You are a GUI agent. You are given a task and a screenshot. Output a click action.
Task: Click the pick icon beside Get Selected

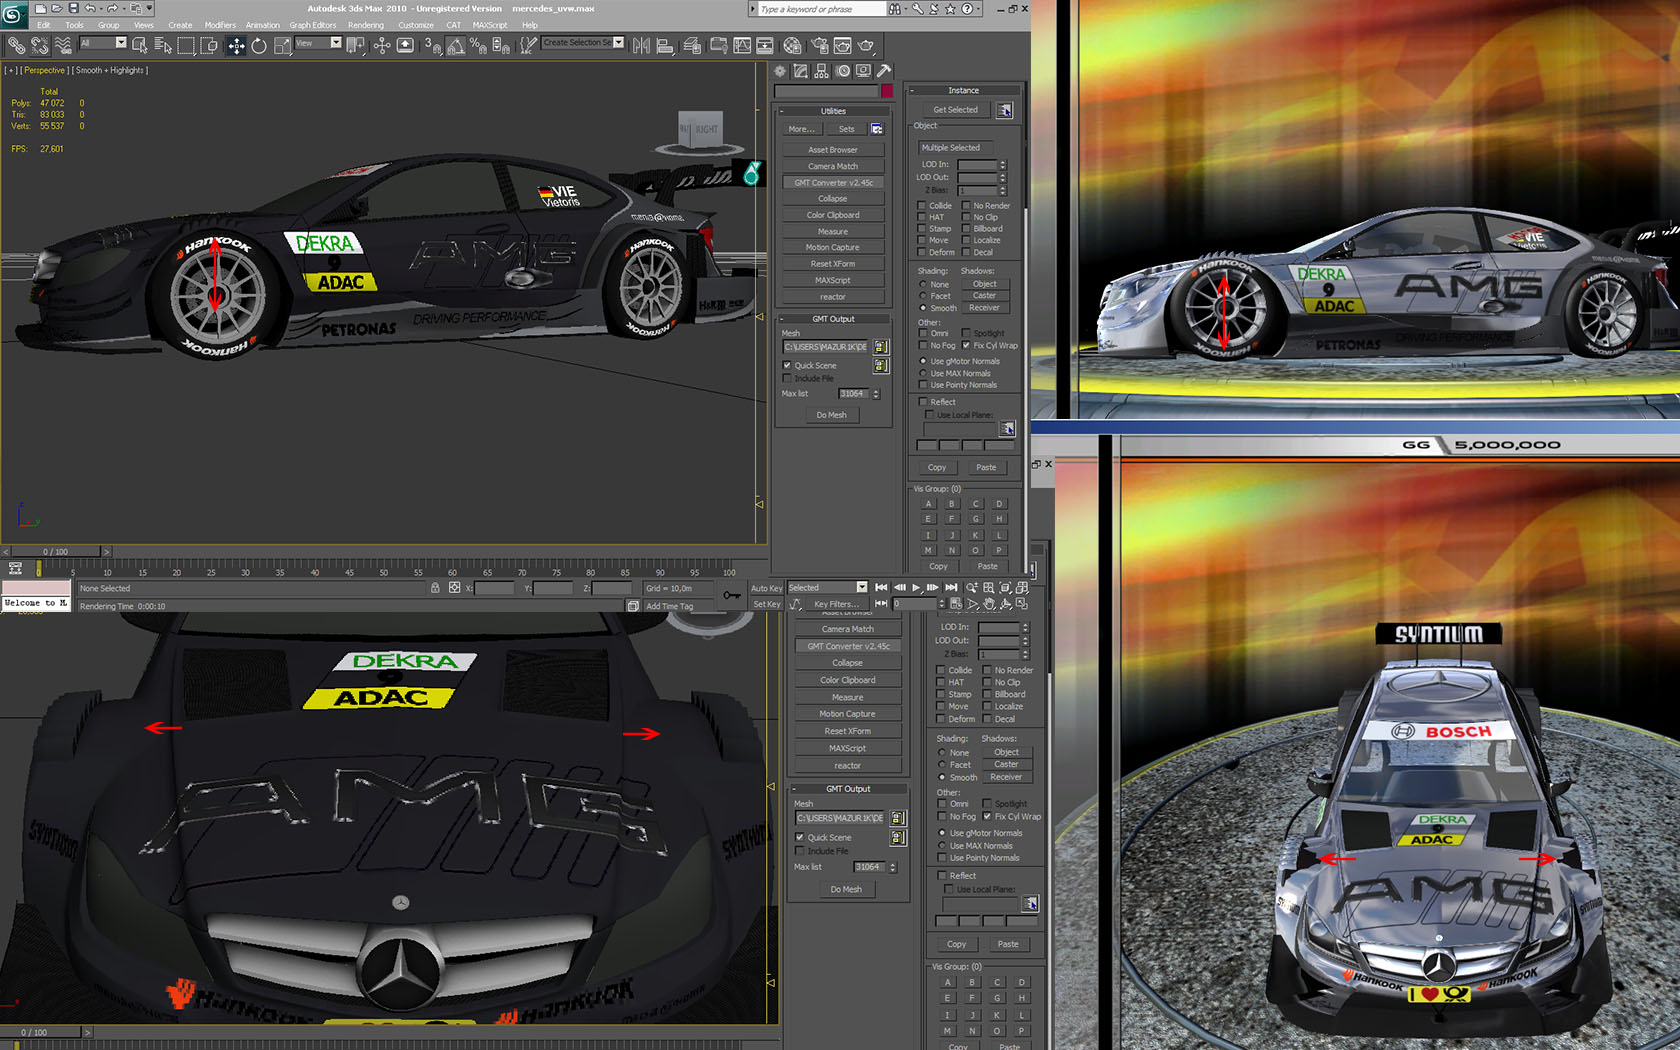pyautogui.click(x=1004, y=110)
